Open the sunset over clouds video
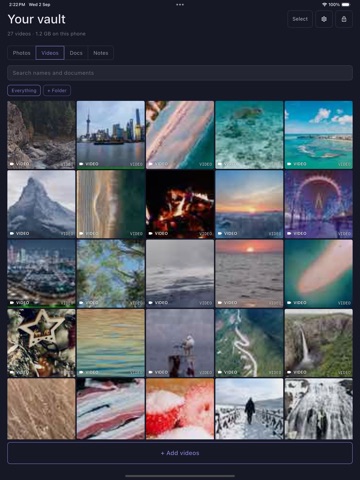Screen dimensions: 360x480 click(x=249, y=204)
